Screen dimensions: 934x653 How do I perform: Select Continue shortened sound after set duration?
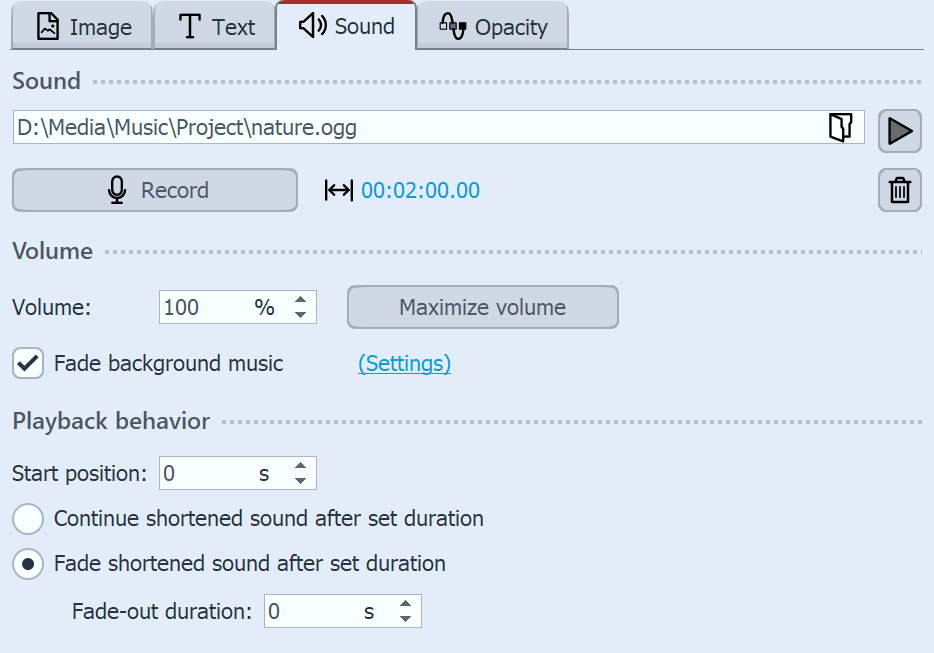click(x=27, y=519)
